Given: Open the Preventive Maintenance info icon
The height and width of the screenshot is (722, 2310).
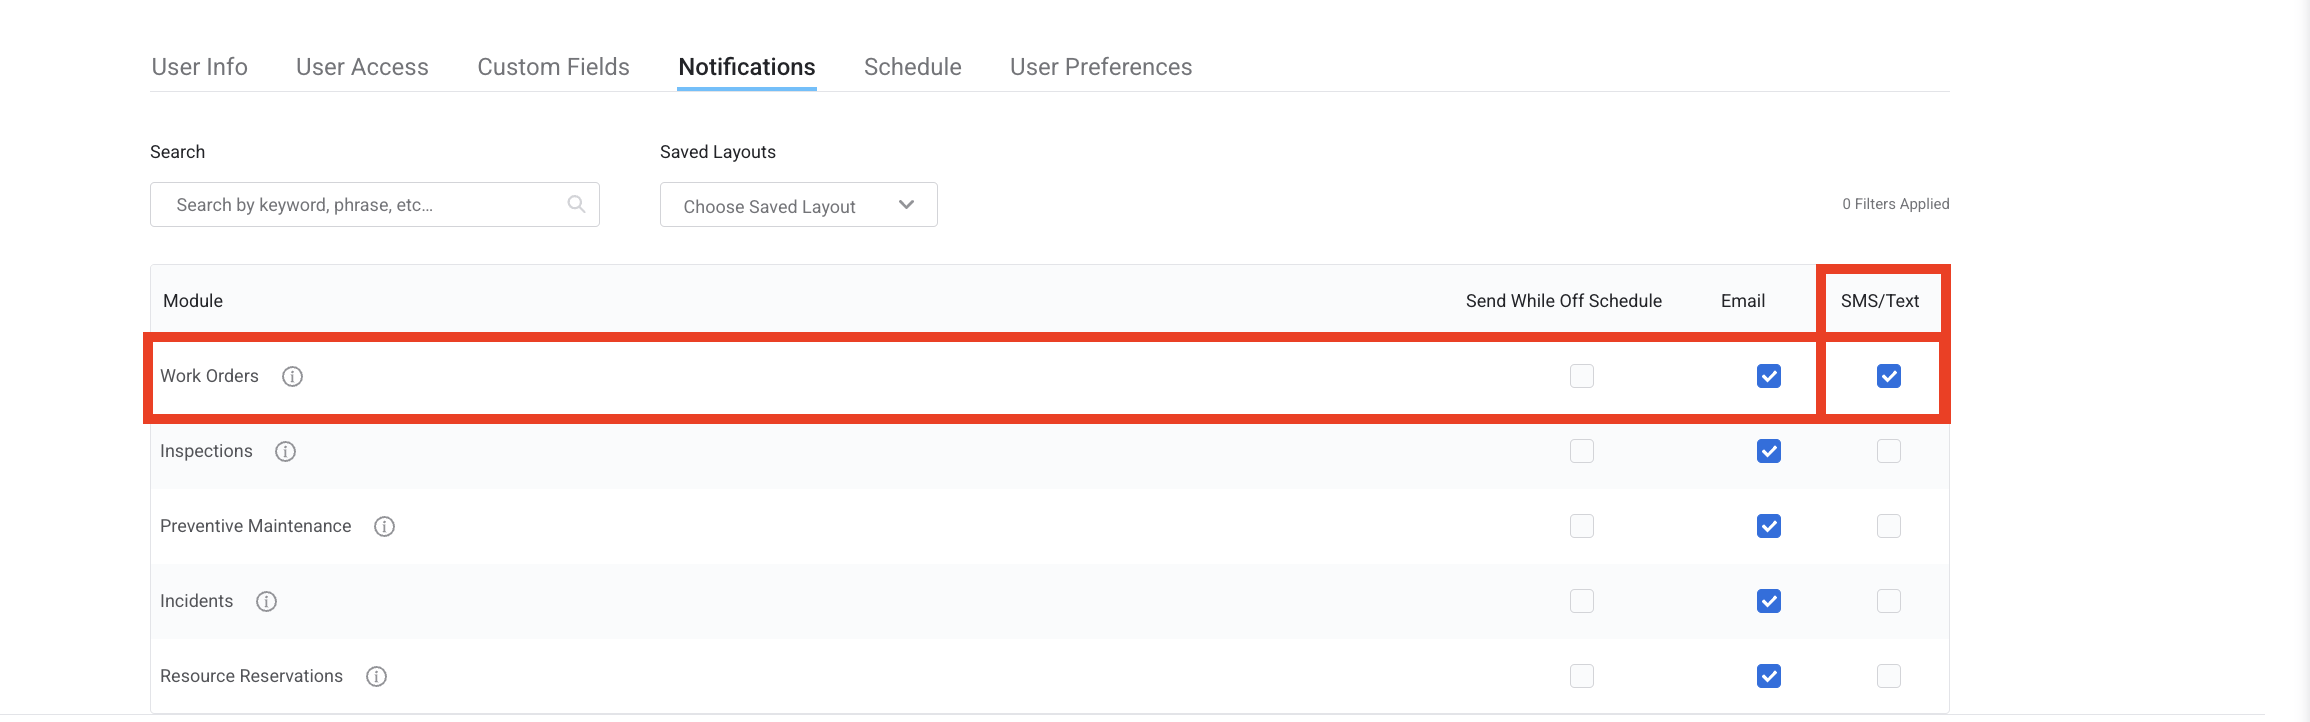Looking at the screenshot, I should click(384, 526).
